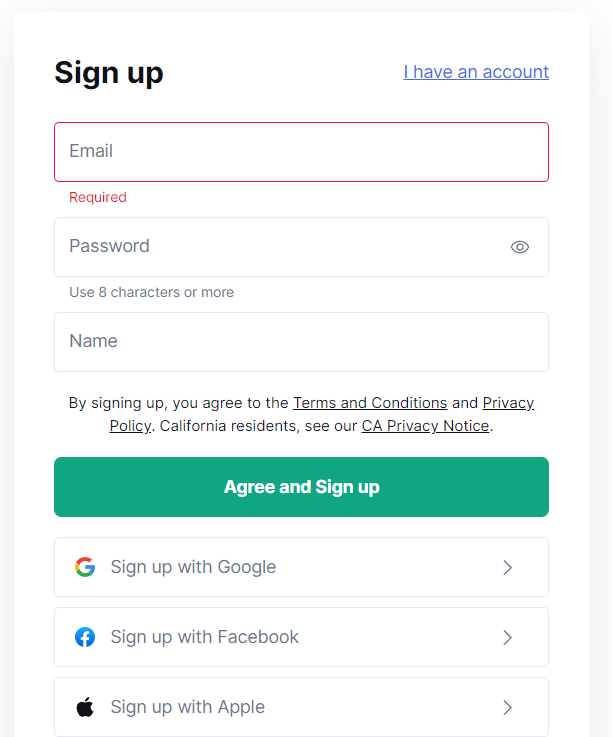Screen dimensions: 612x737
Task: Click the Google logo icon
Action: [x=85, y=567]
